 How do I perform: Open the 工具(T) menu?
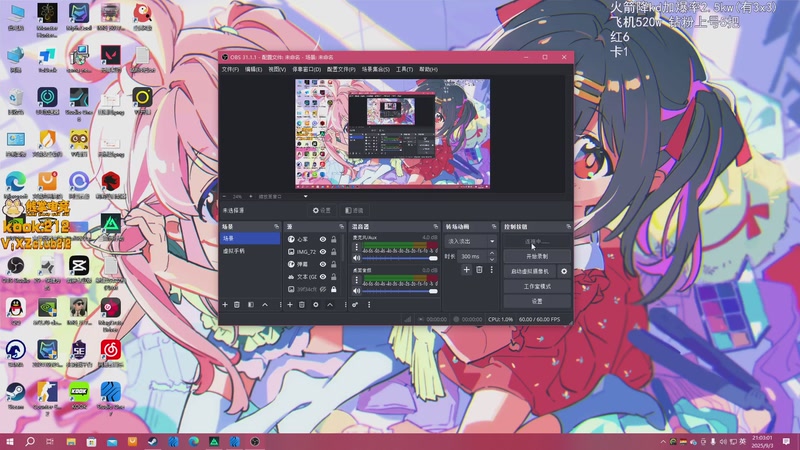404,69
